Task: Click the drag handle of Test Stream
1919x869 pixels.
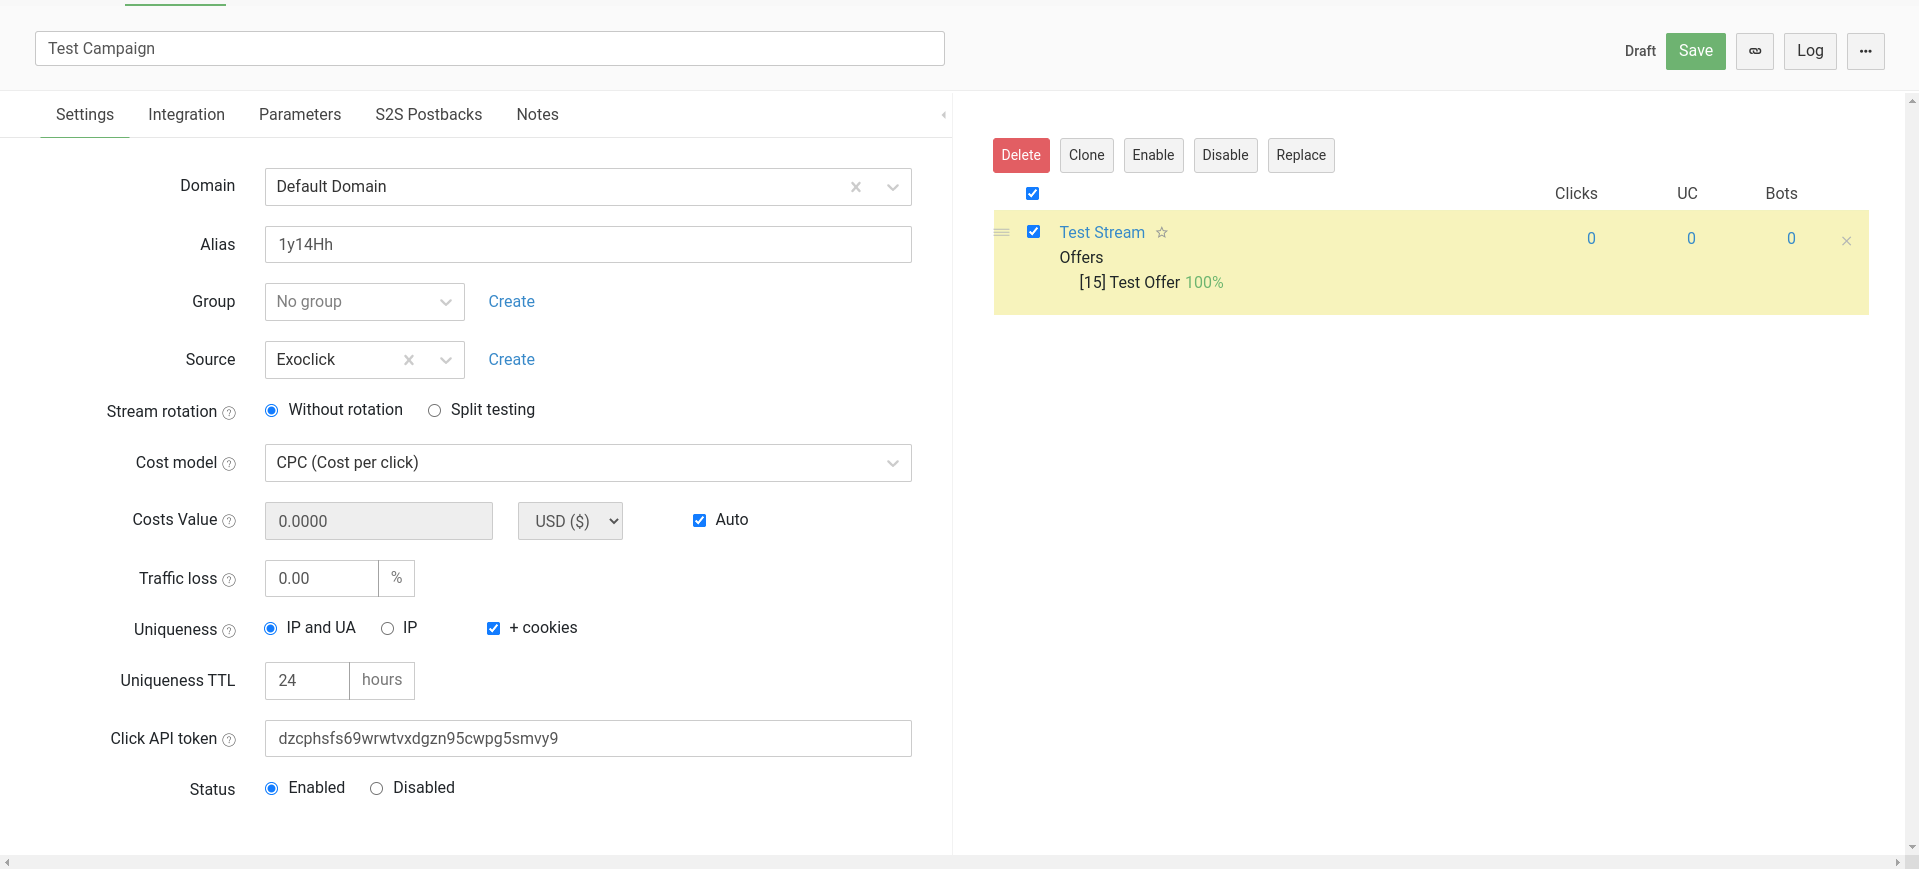Action: (1002, 232)
